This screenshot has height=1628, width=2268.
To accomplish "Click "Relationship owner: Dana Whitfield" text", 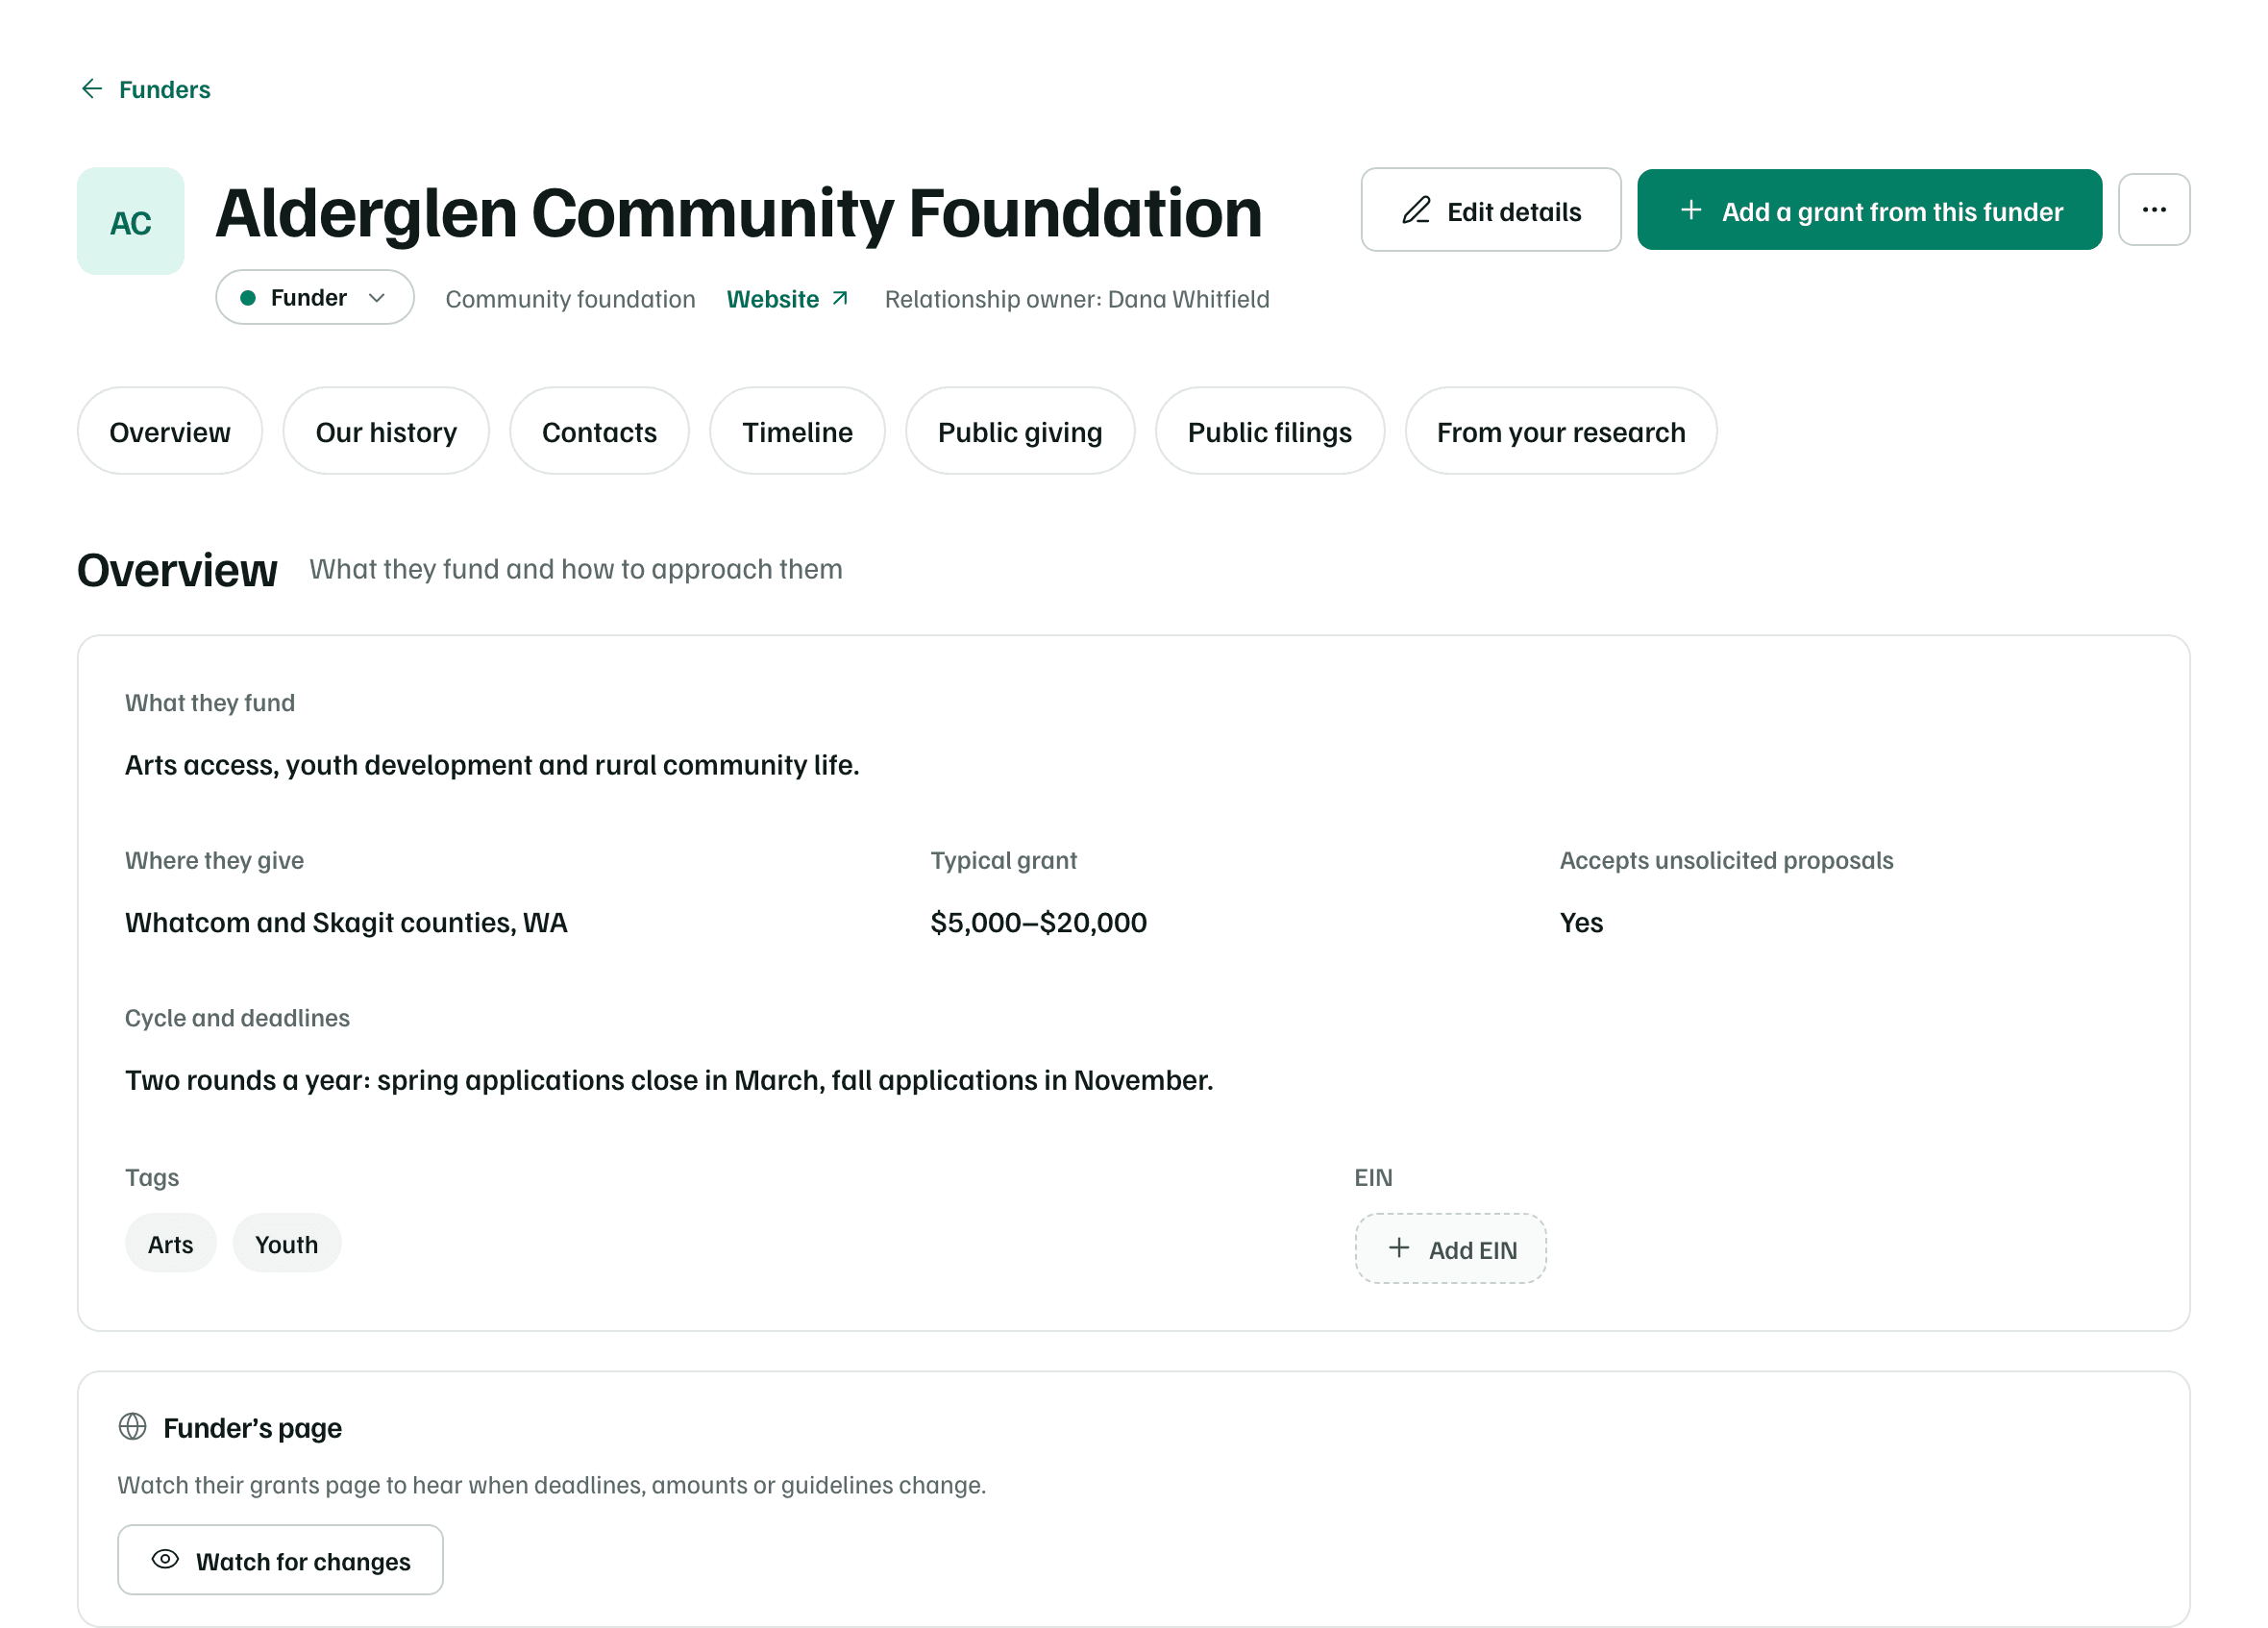I will [x=1077, y=299].
